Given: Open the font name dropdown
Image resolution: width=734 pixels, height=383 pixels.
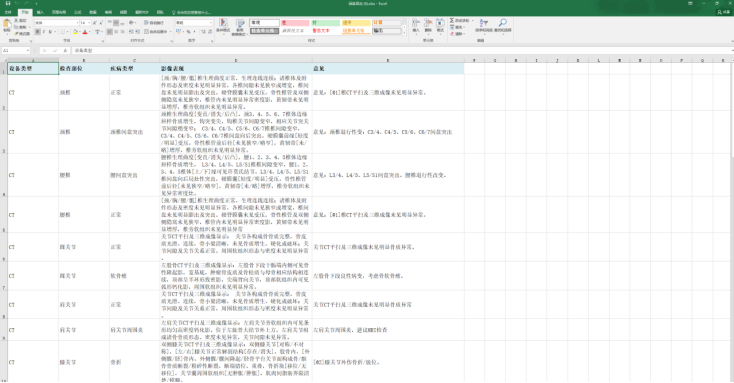Looking at the screenshot, I should 77,23.
